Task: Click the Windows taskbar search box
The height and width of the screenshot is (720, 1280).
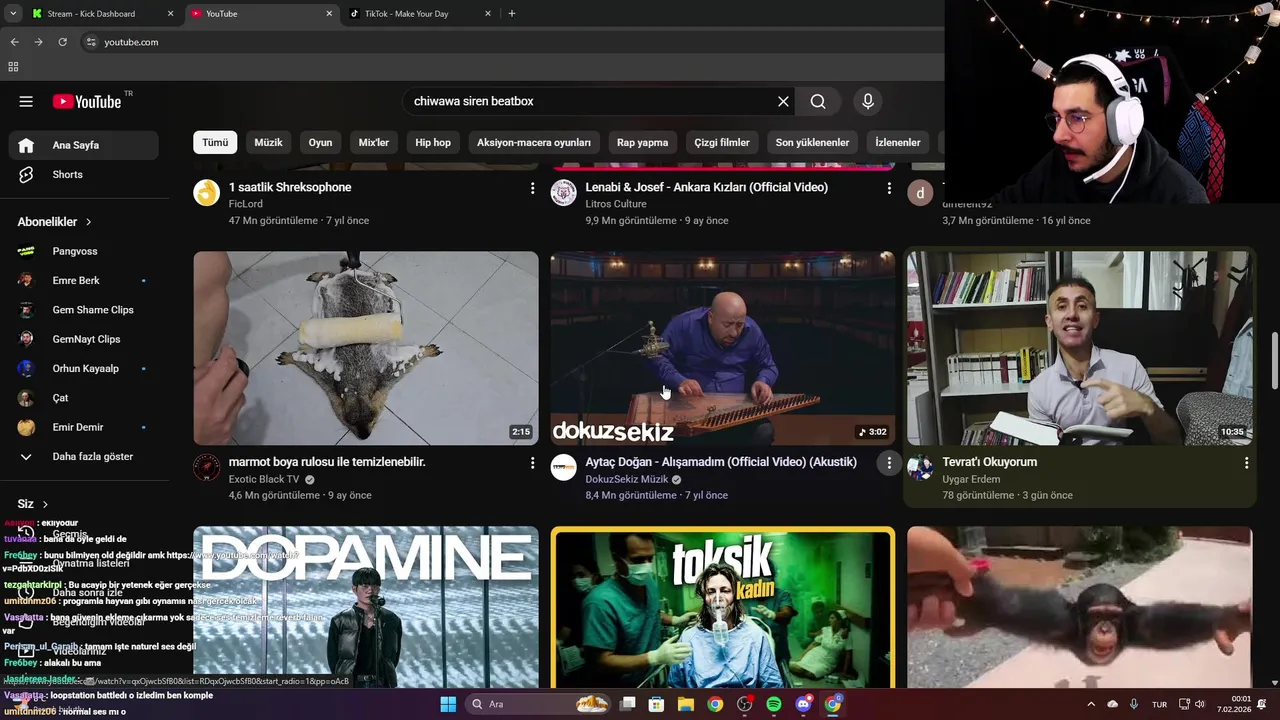Action: [x=539, y=704]
